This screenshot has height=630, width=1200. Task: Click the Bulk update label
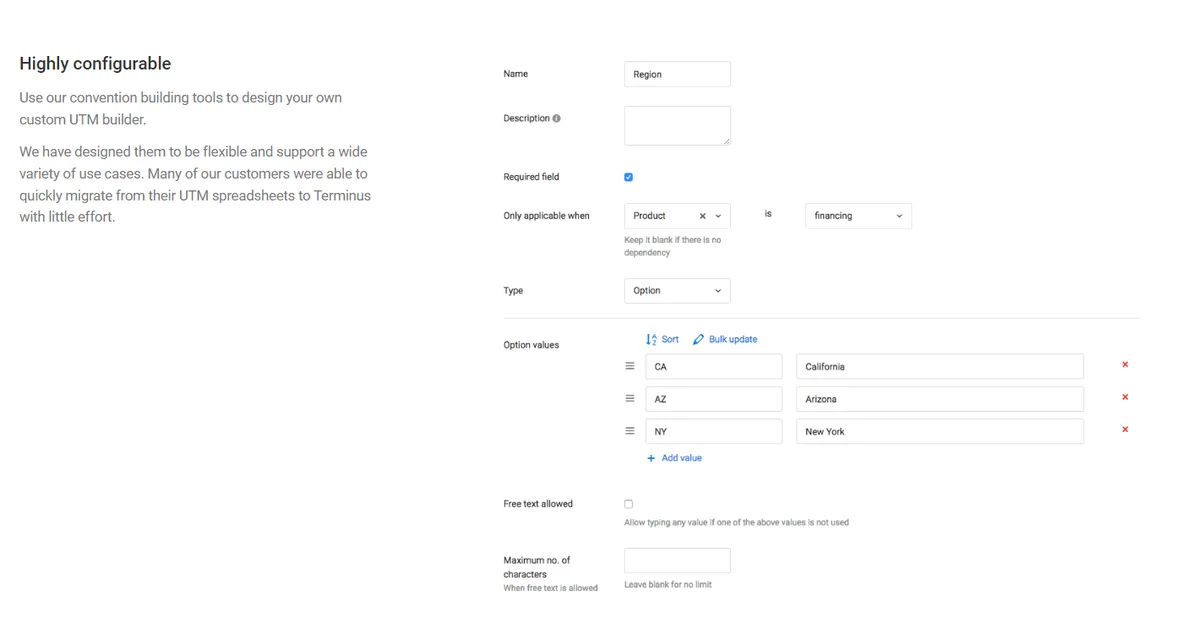click(x=731, y=339)
